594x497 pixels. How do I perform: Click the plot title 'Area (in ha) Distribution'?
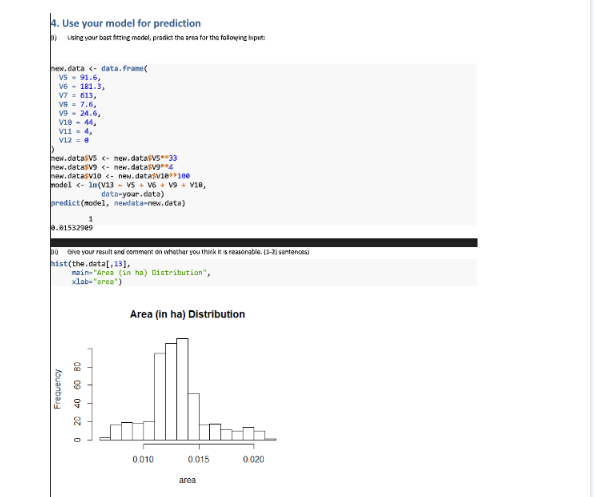pyautogui.click(x=188, y=314)
